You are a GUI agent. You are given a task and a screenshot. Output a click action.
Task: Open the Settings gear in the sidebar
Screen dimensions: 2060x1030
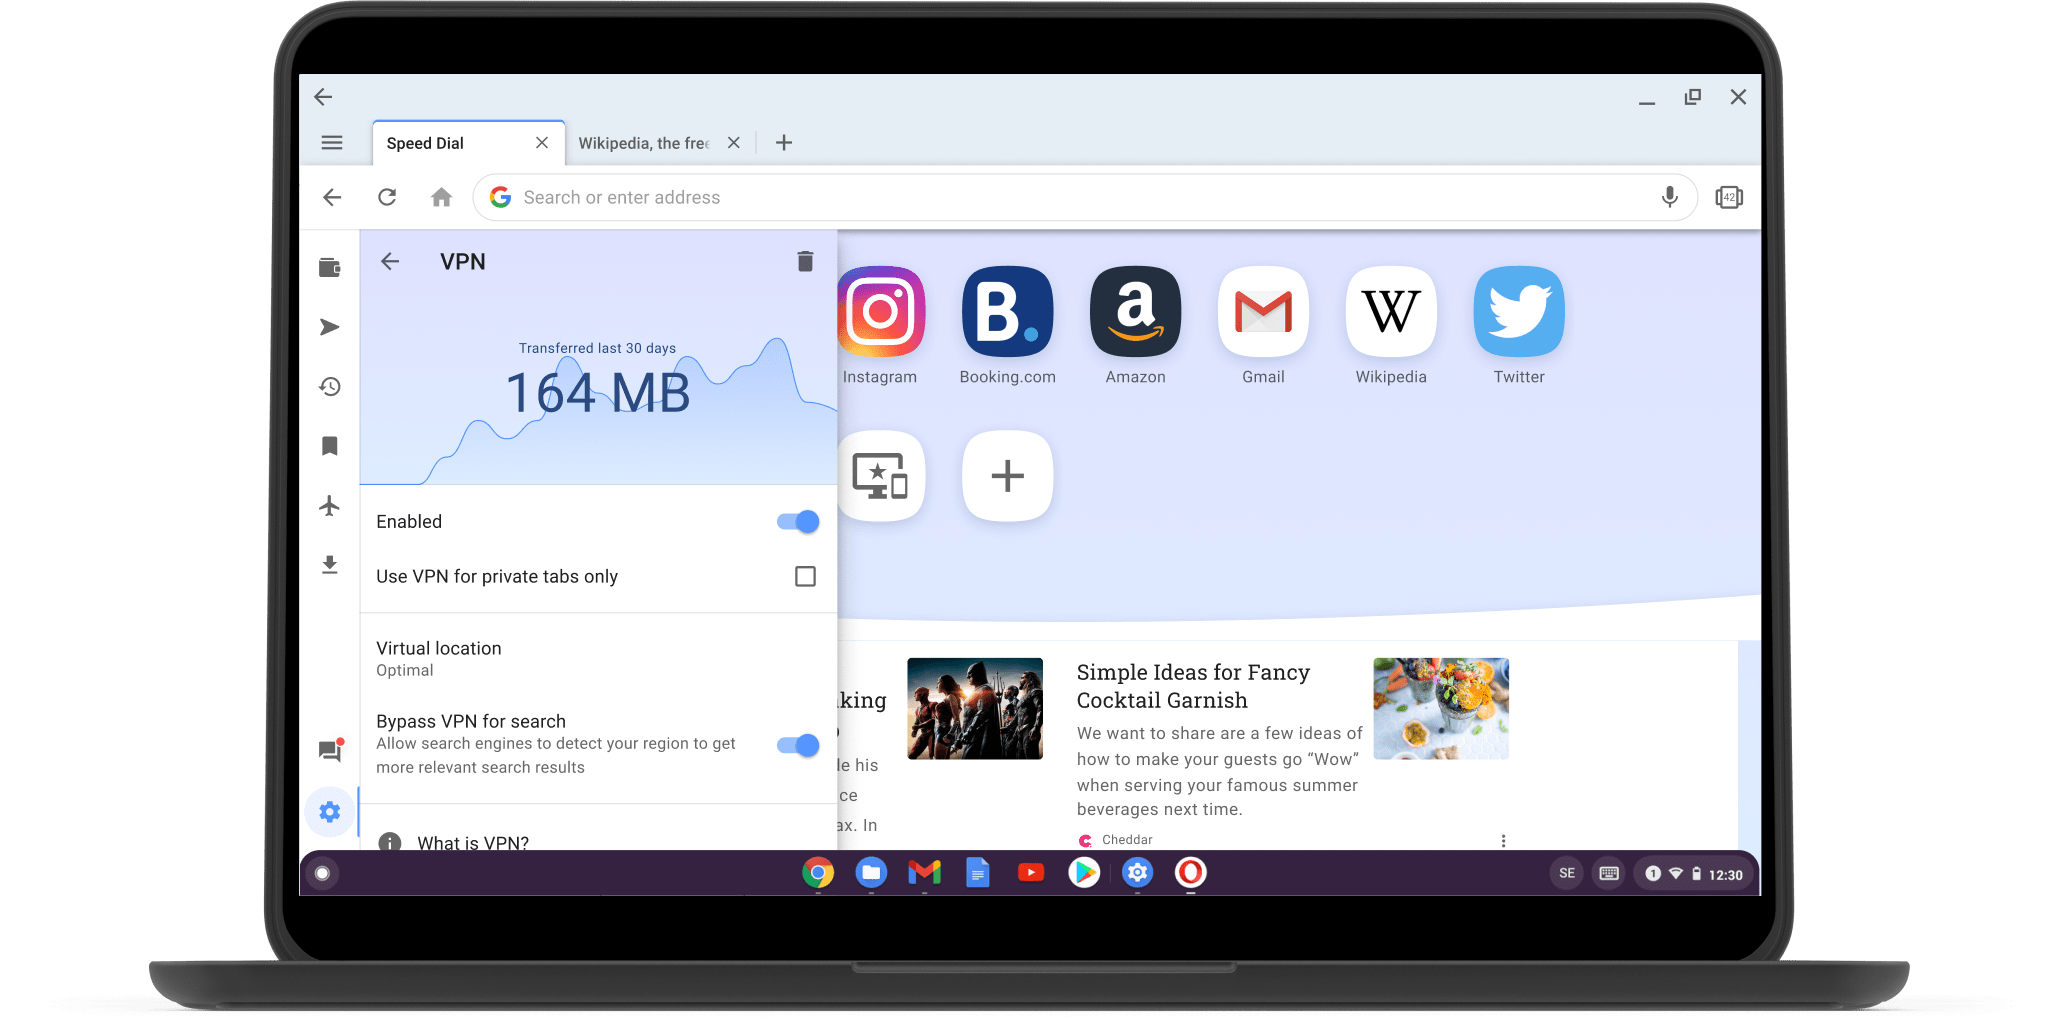coord(330,812)
